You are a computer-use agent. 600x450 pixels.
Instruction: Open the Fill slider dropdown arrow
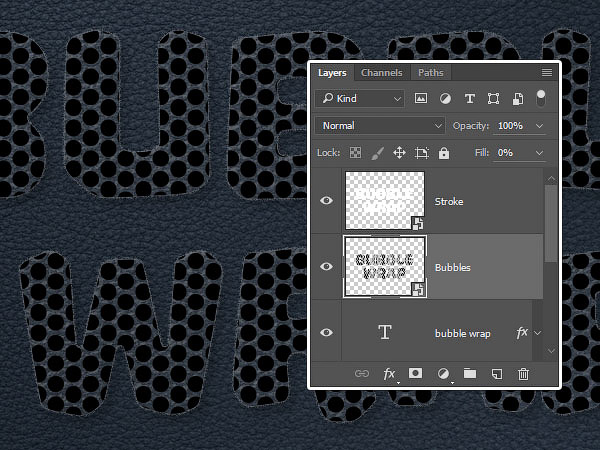540,153
